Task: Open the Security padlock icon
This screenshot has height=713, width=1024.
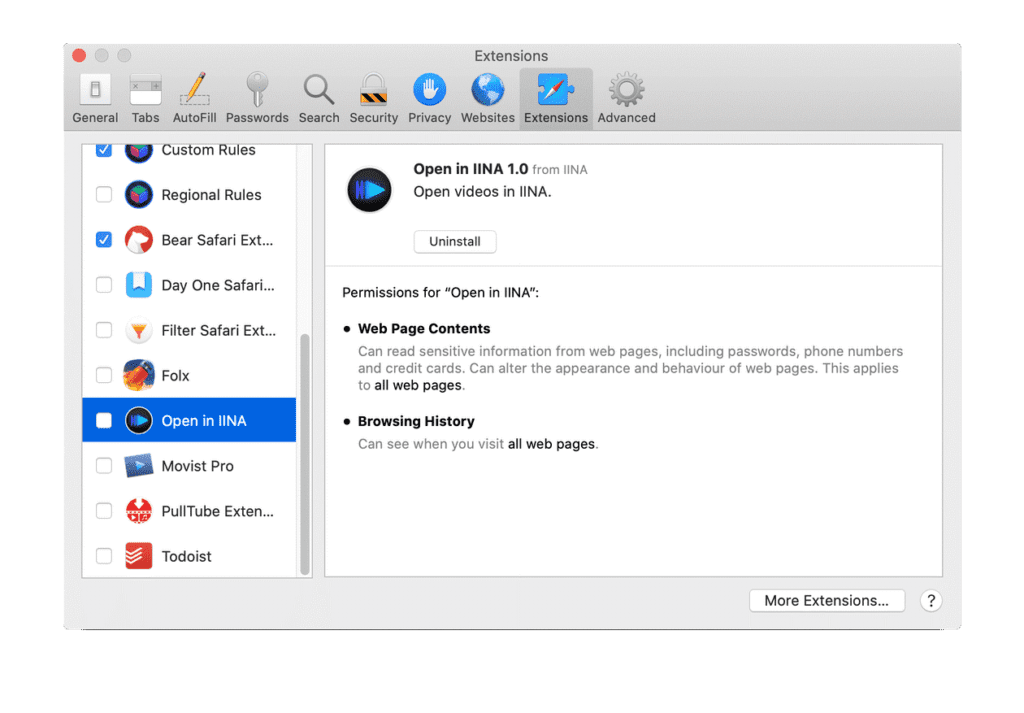Action: click(374, 89)
